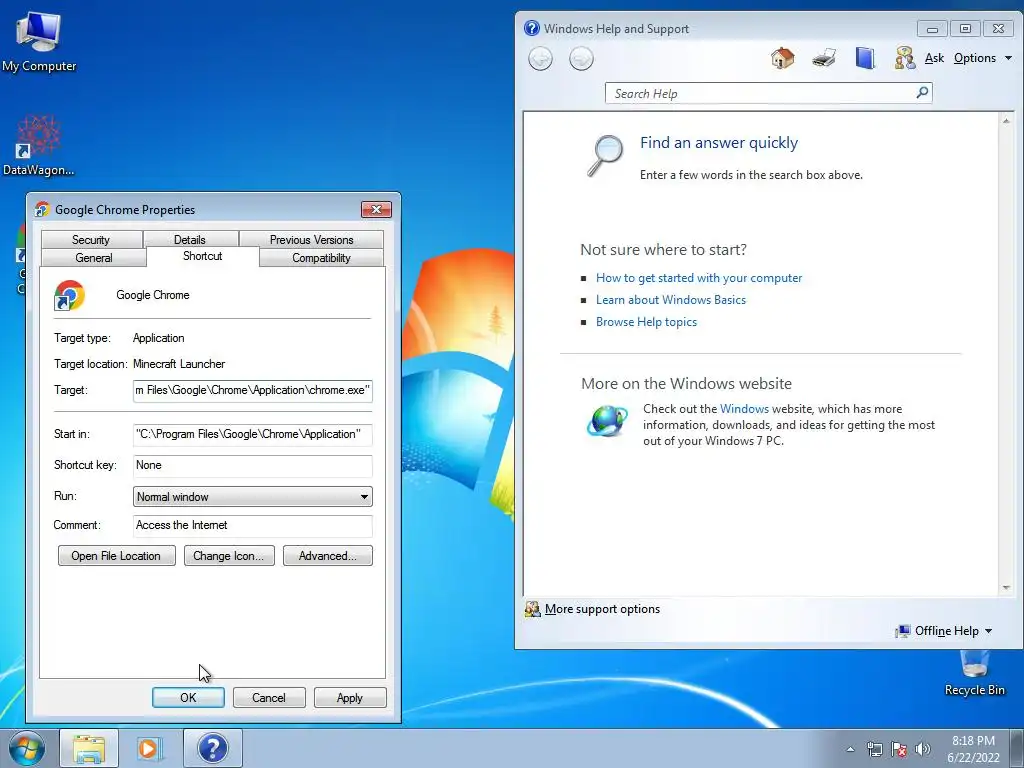This screenshot has width=1024, height=768.
Task: Click the Ask menu item in Help
Action: [934, 58]
